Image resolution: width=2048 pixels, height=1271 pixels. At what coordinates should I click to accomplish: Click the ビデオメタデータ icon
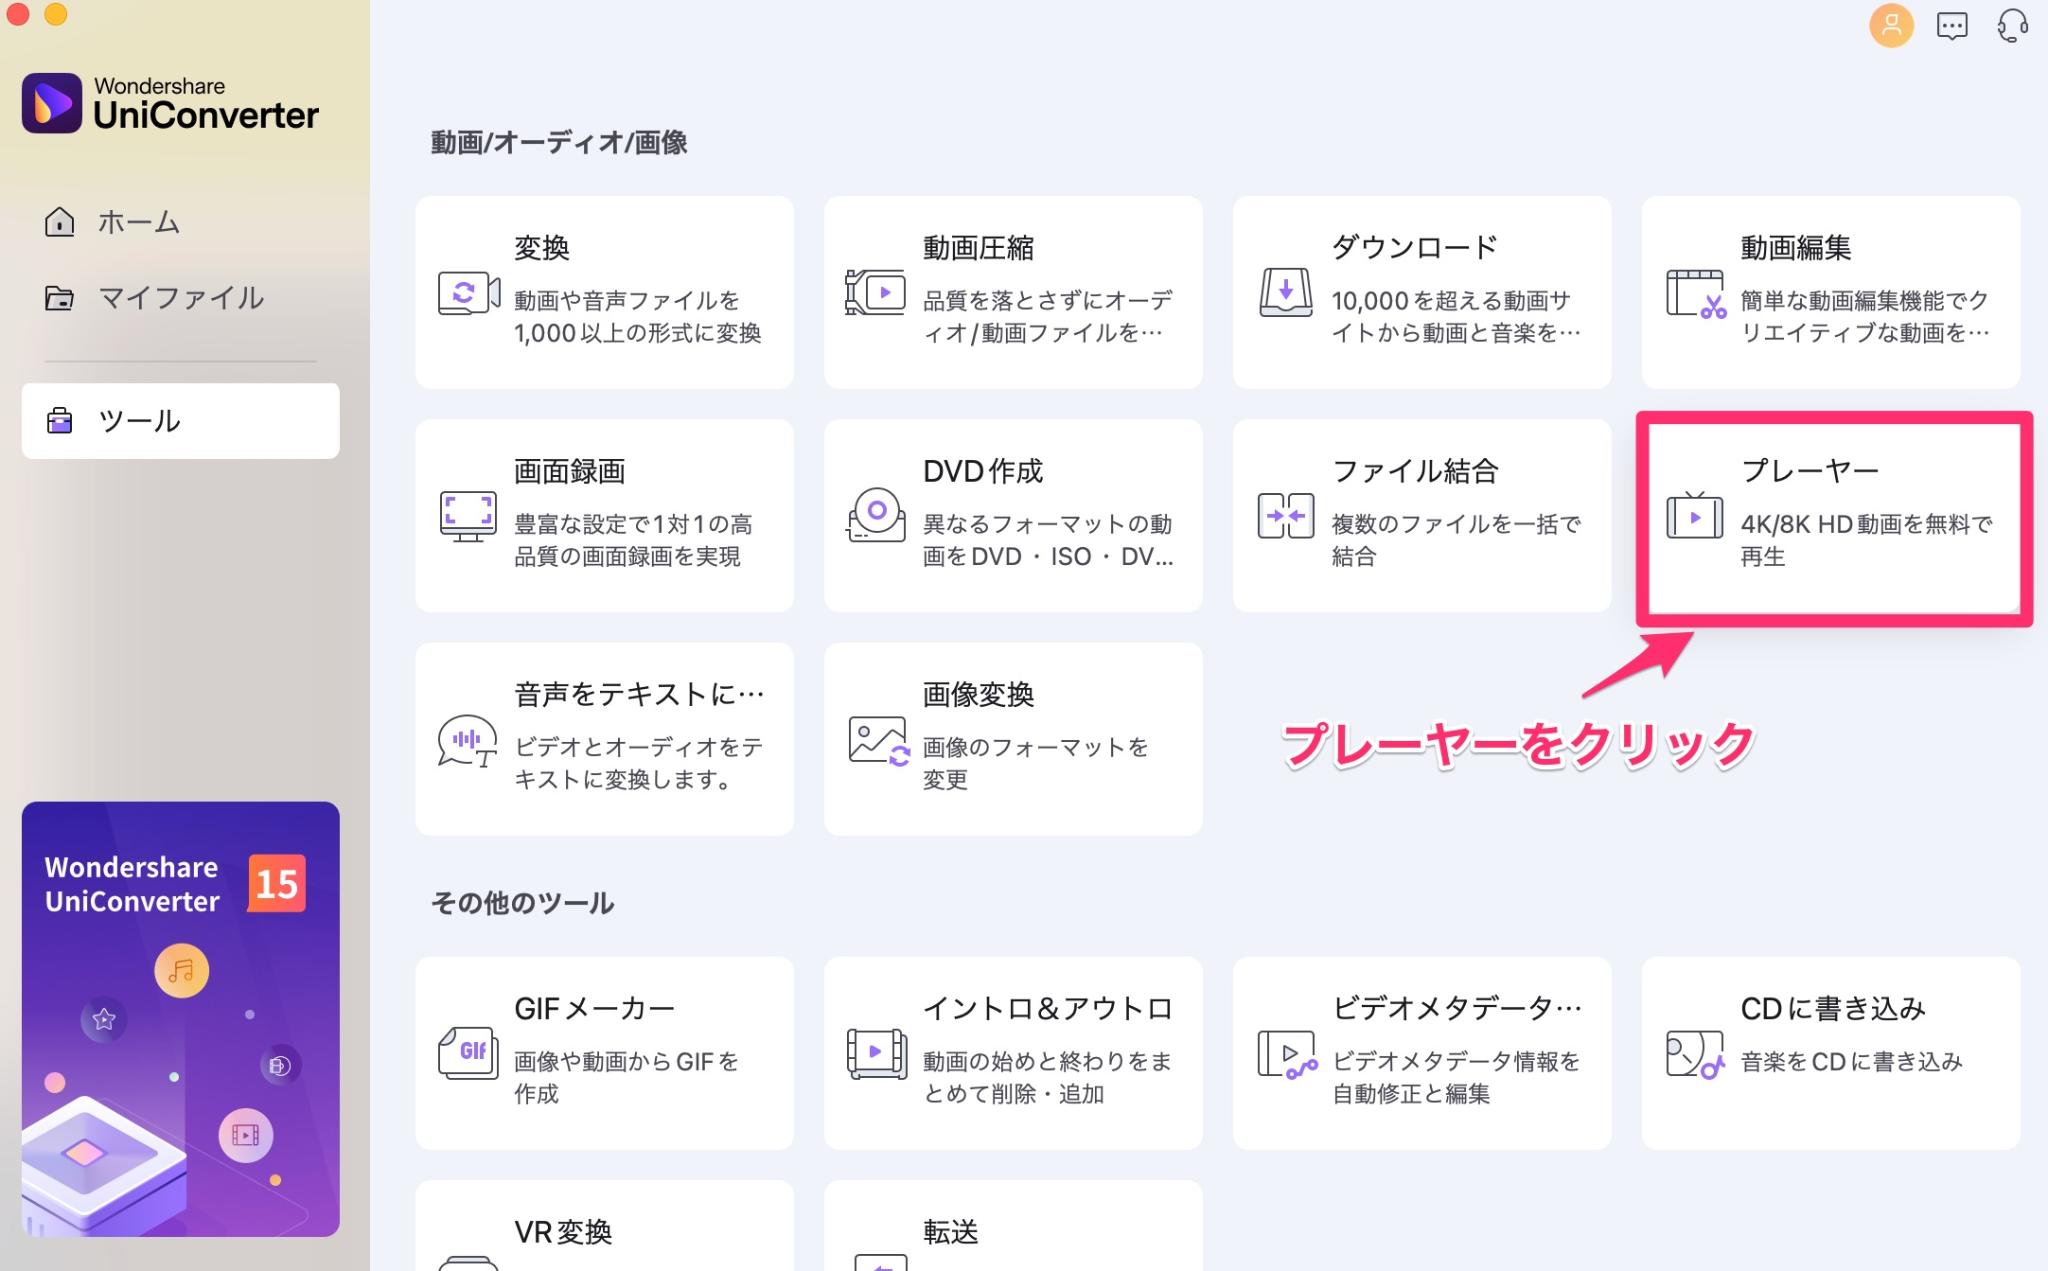pyautogui.click(x=1287, y=1055)
